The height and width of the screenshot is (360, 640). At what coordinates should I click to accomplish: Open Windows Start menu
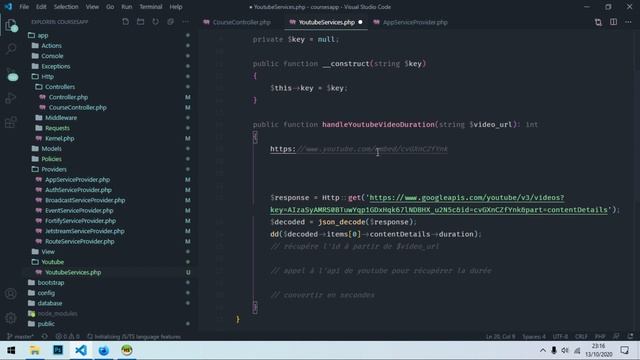pyautogui.click(x=11, y=350)
